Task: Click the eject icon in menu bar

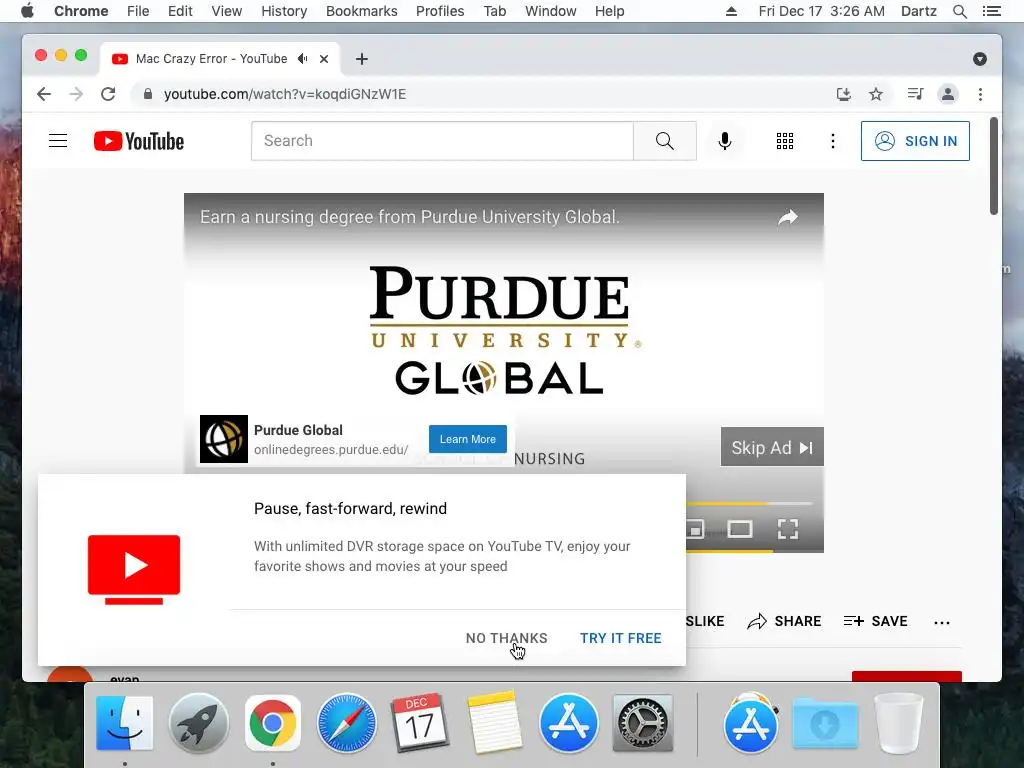Action: 731,11
